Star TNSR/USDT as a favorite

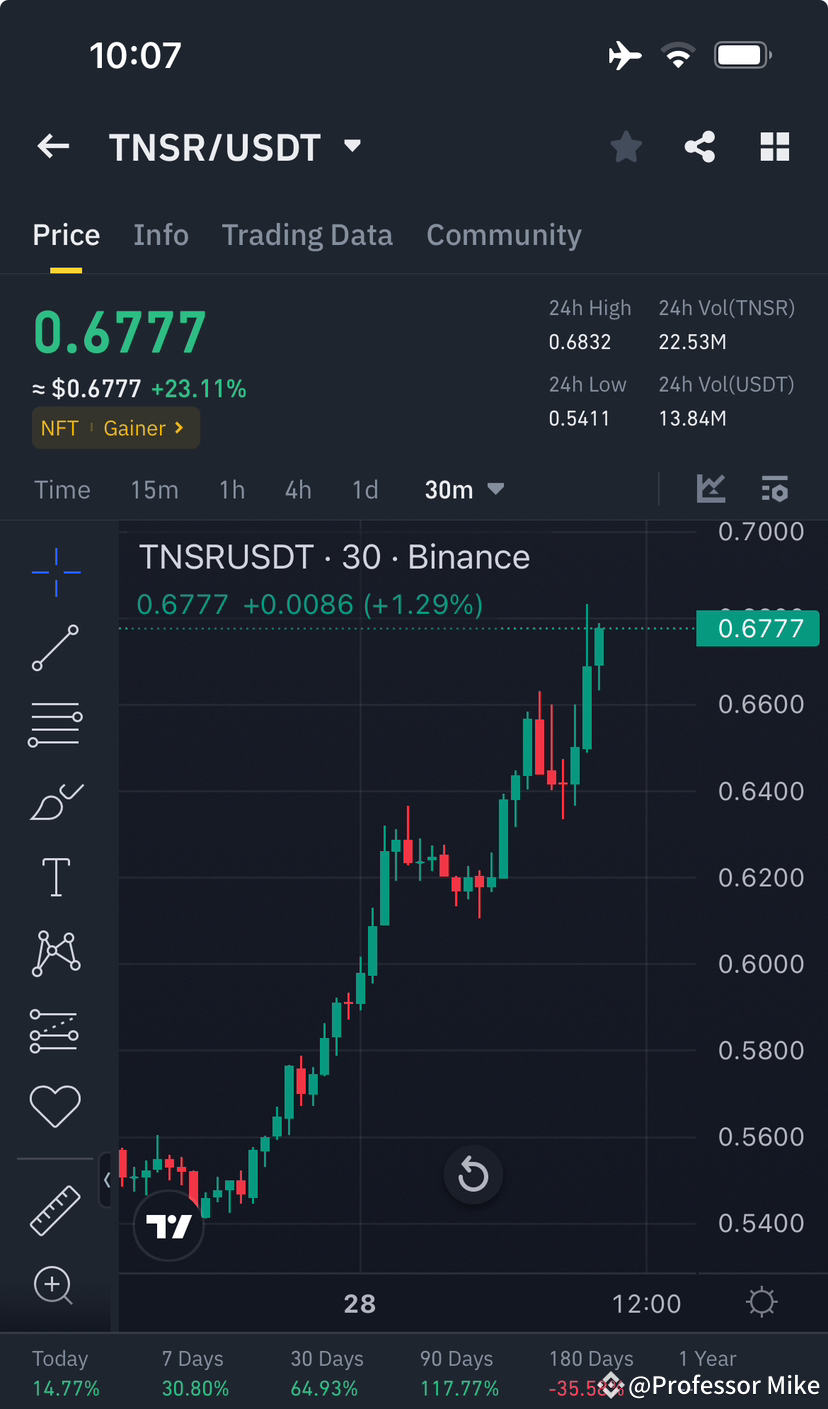tap(626, 146)
